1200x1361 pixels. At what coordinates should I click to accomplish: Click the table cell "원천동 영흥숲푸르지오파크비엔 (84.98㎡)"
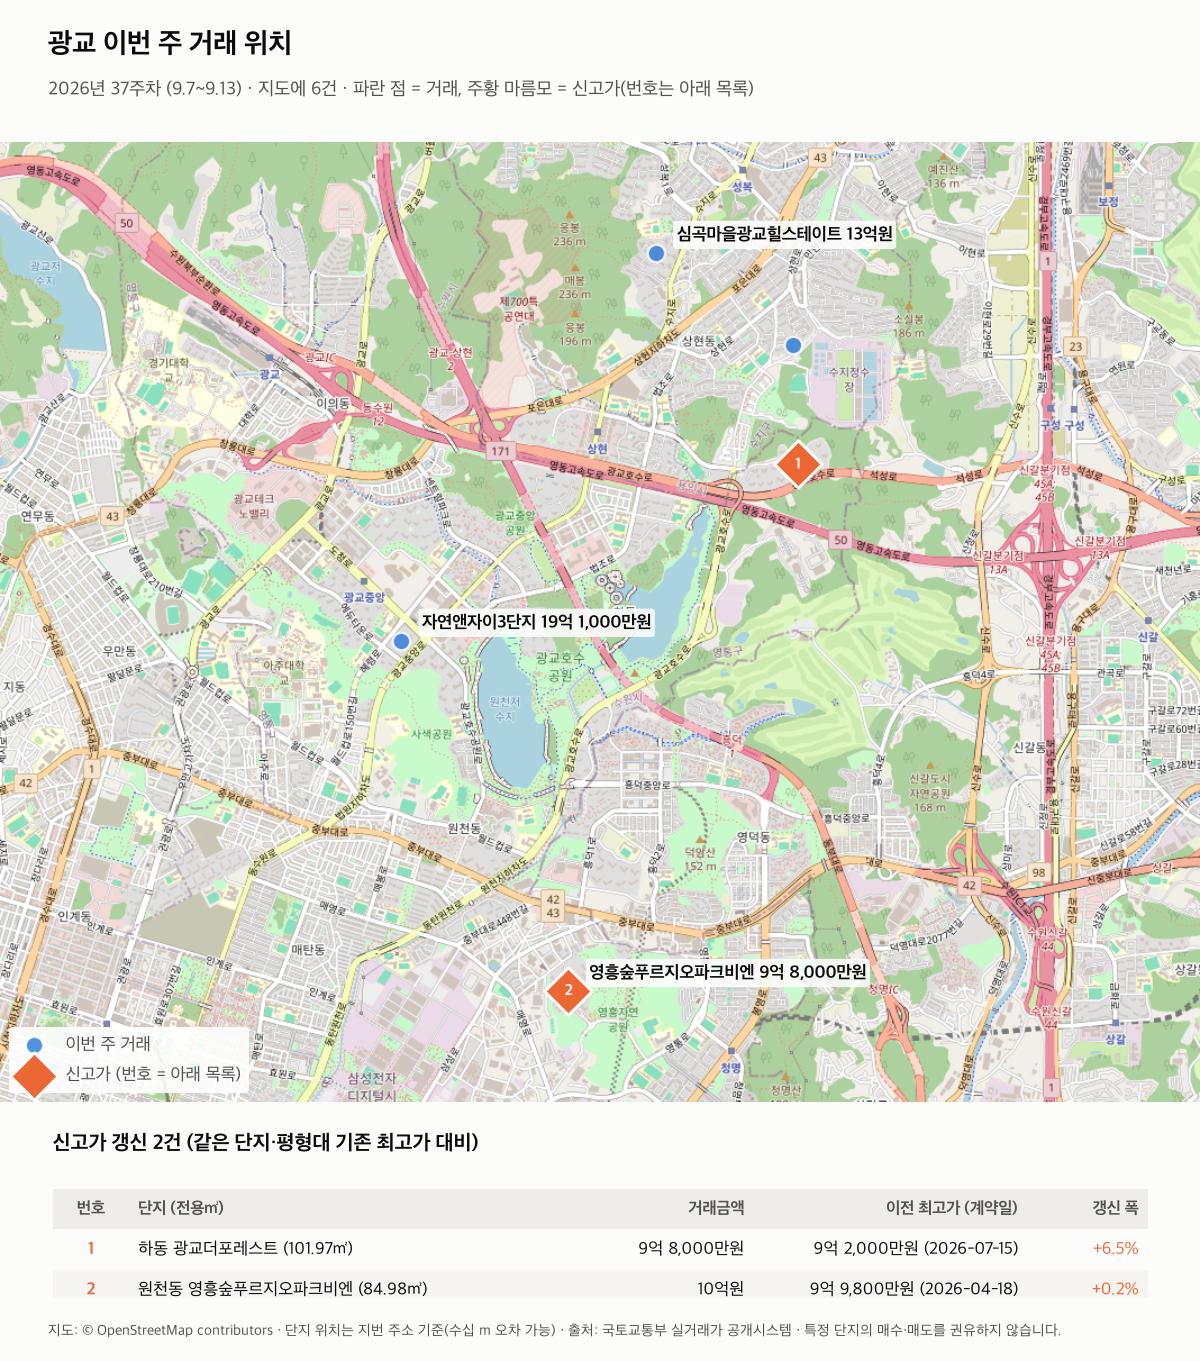point(282,1288)
